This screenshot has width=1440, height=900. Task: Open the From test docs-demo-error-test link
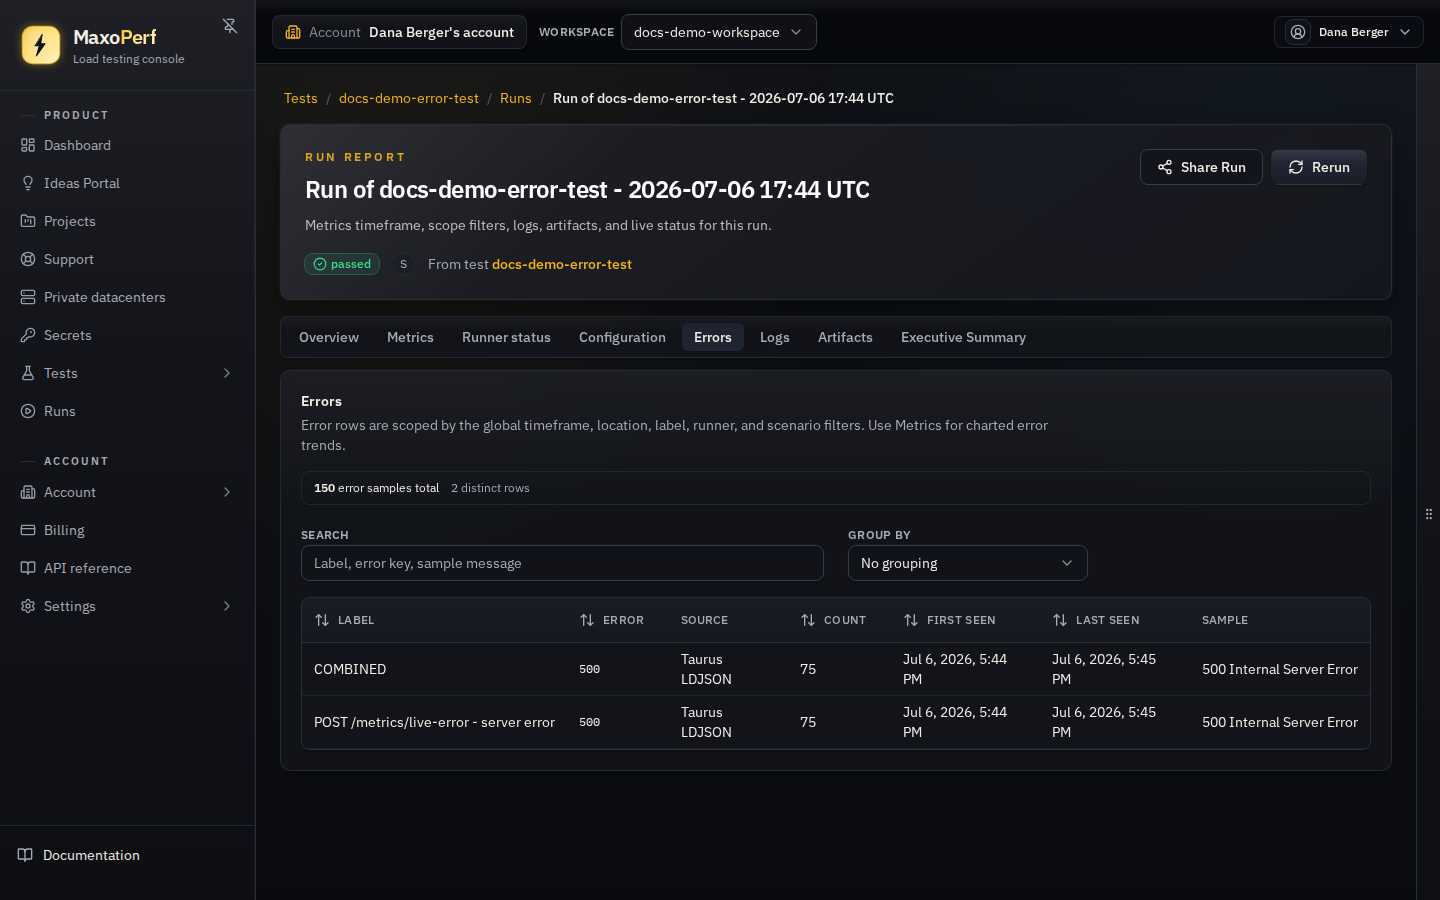click(562, 264)
